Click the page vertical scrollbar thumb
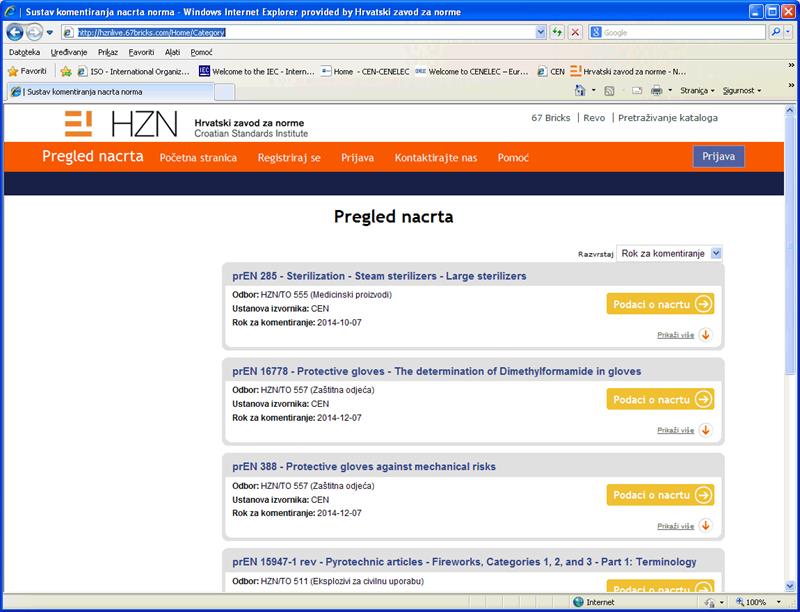Viewport: 800px width, 612px height. point(790,245)
